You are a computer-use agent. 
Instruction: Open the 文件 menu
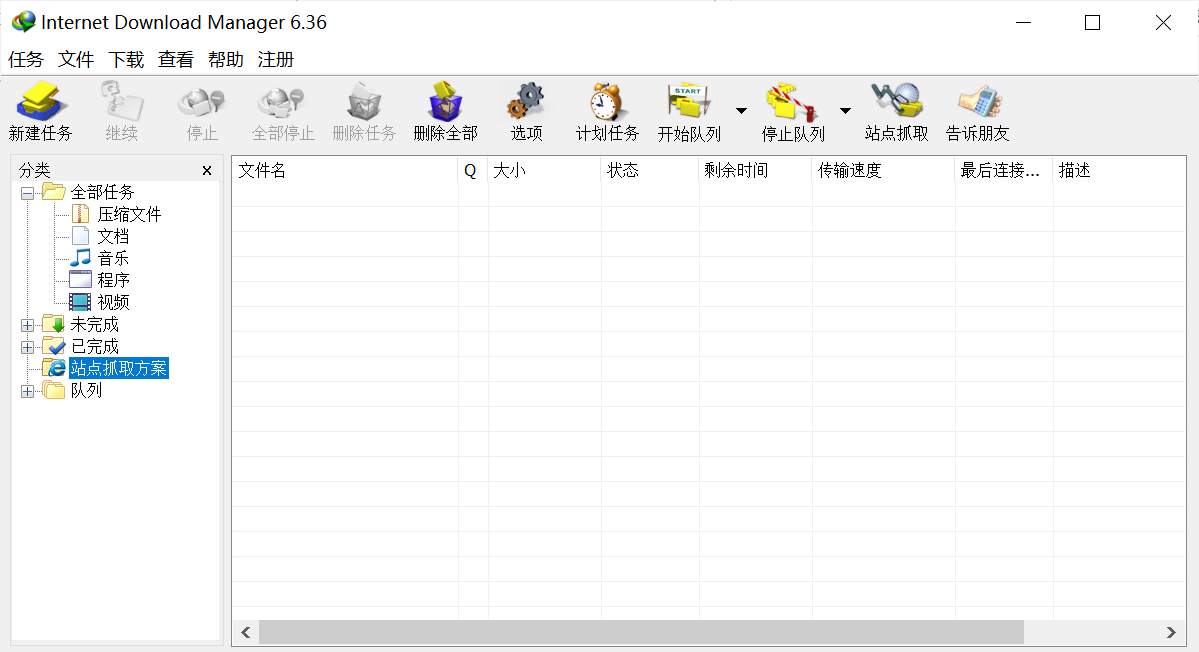[x=76, y=60]
